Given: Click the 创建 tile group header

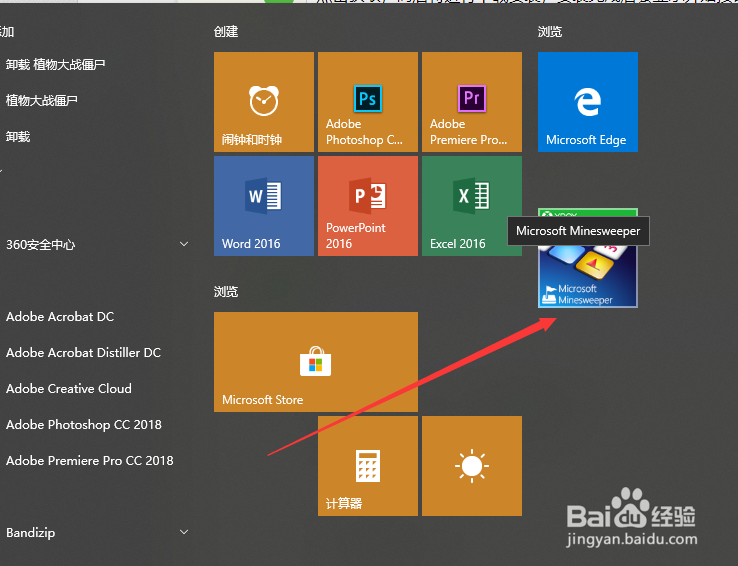Looking at the screenshot, I should [x=226, y=32].
